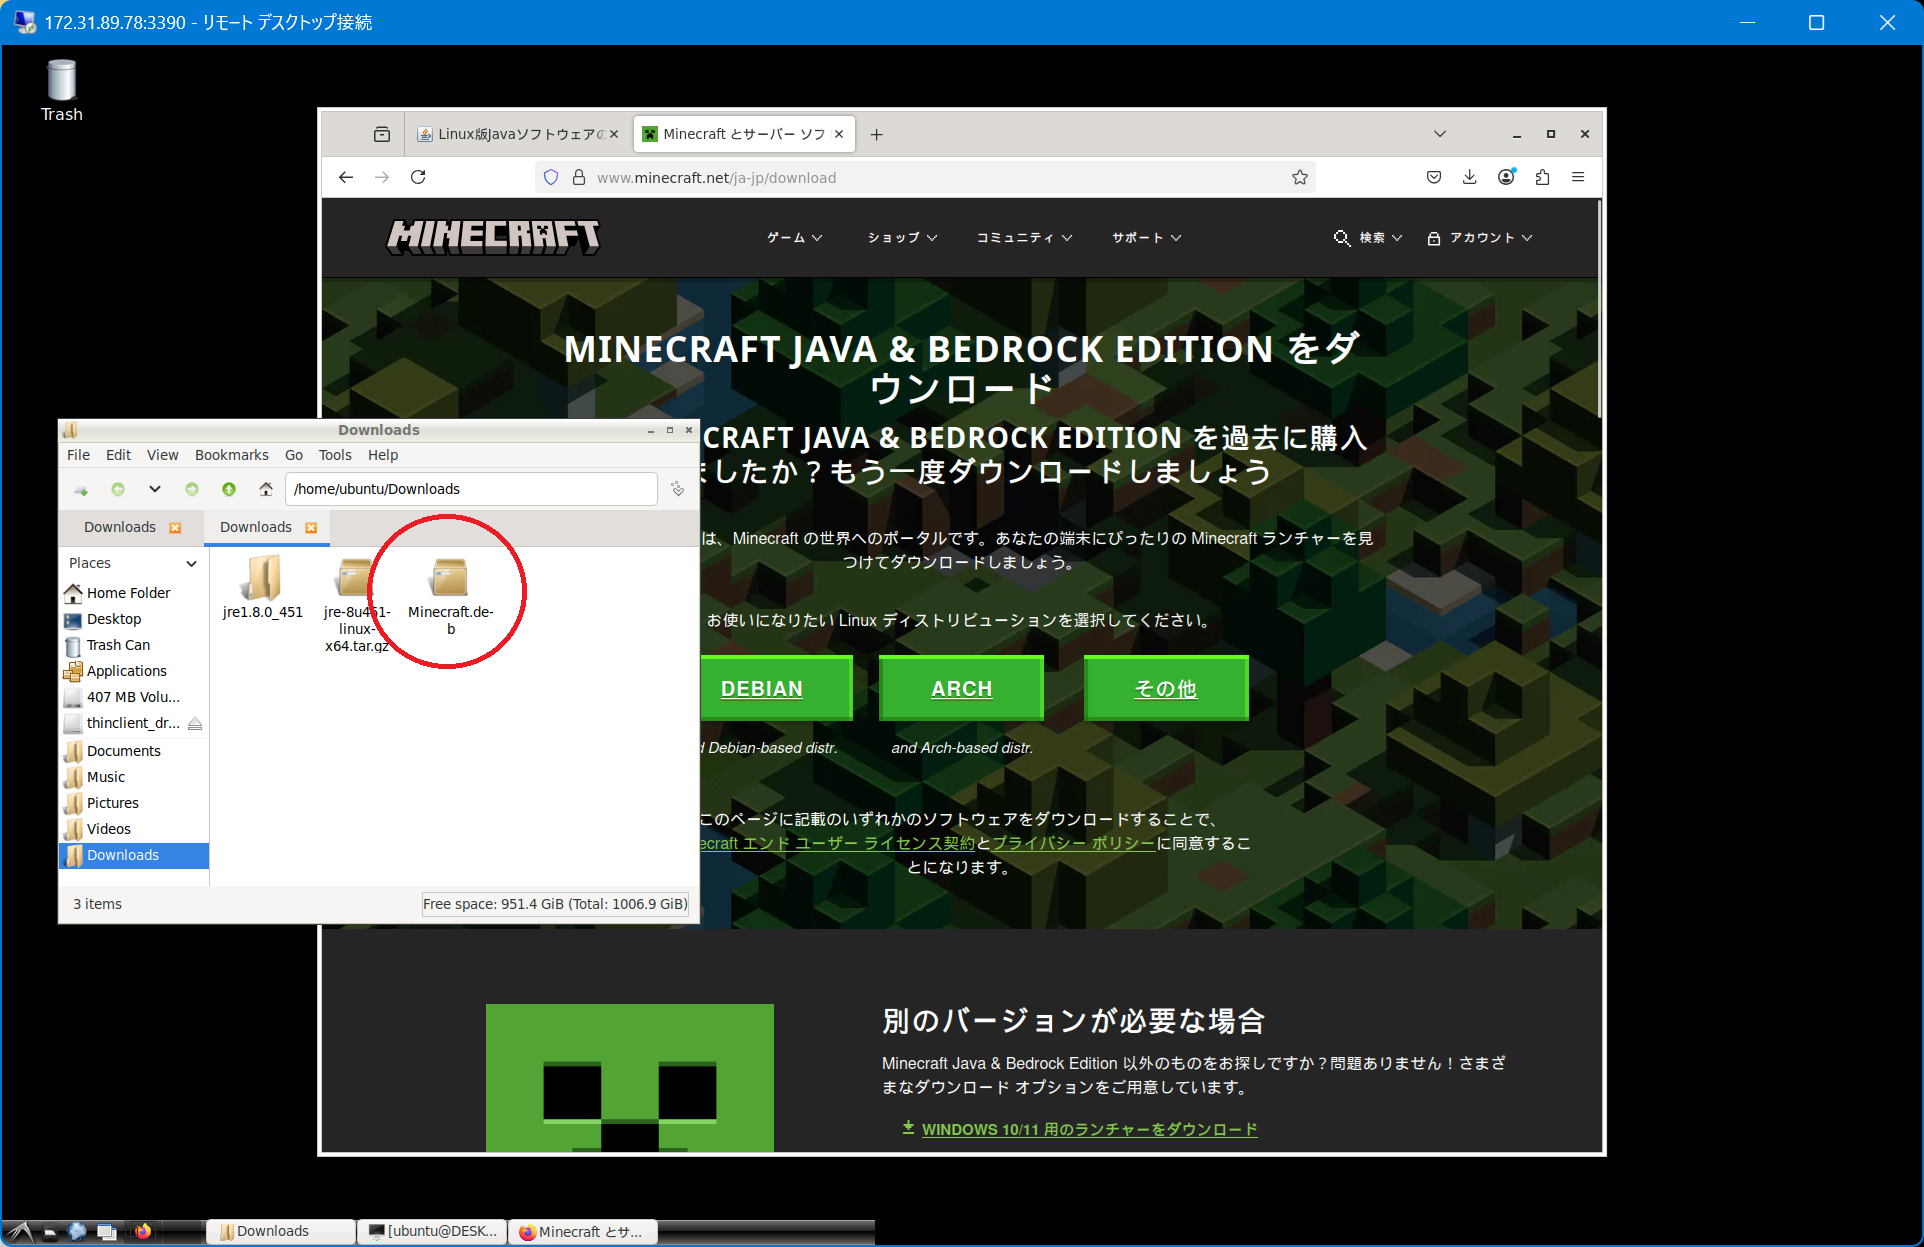Open the File menu in file manager

[78, 455]
